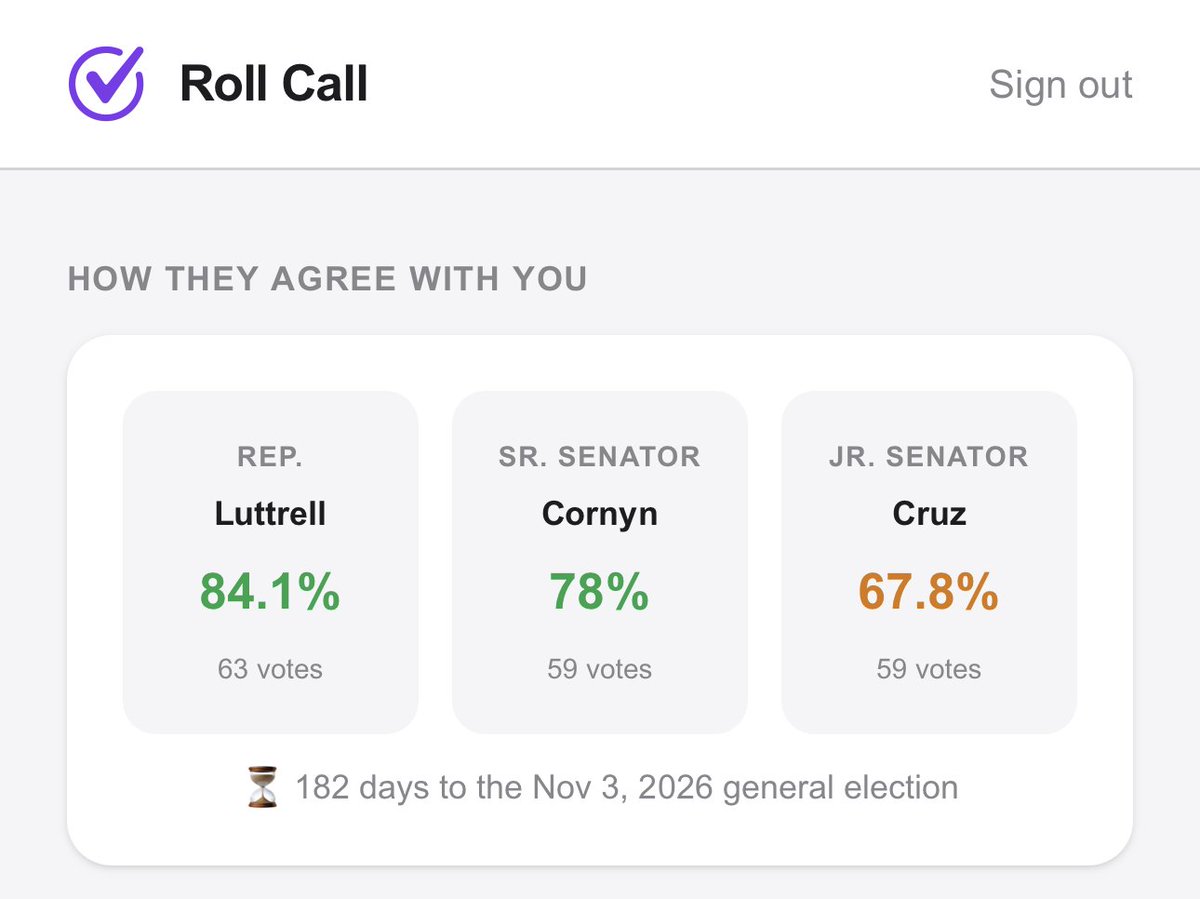This screenshot has width=1200, height=899.
Task: Open Sr. Senator Cornyn's agreement card
Action: point(599,562)
